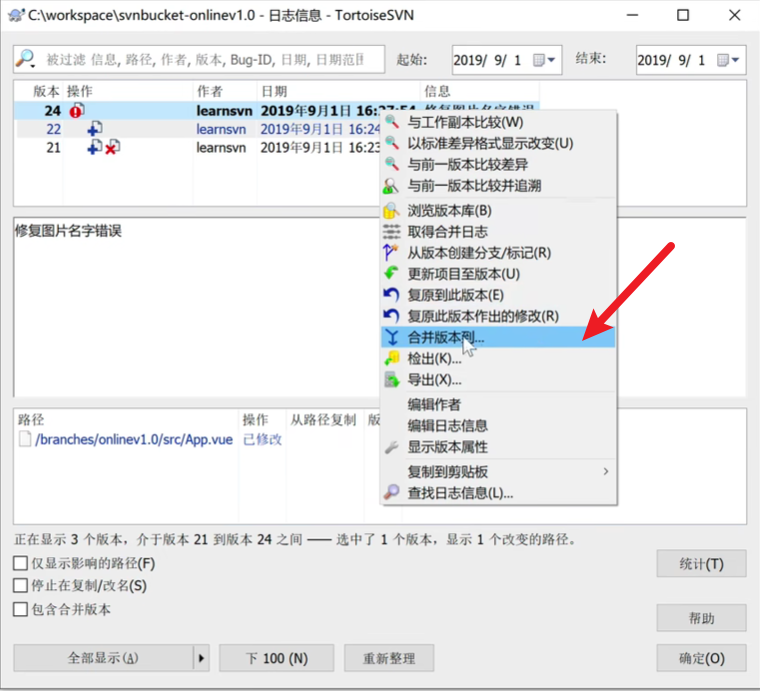
Task: Click the magnifier icon beside 与工作副本比较(W)
Action: click(x=392, y=122)
